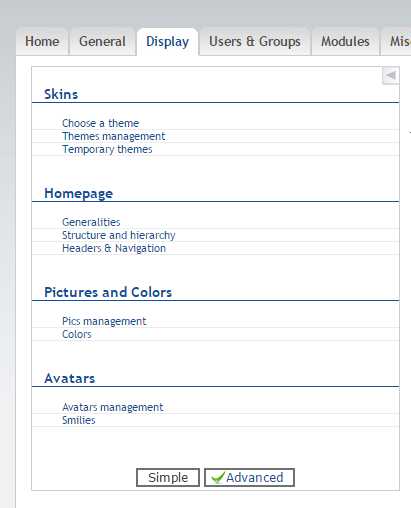
Task: Open the Smilies link
Action: (79, 420)
